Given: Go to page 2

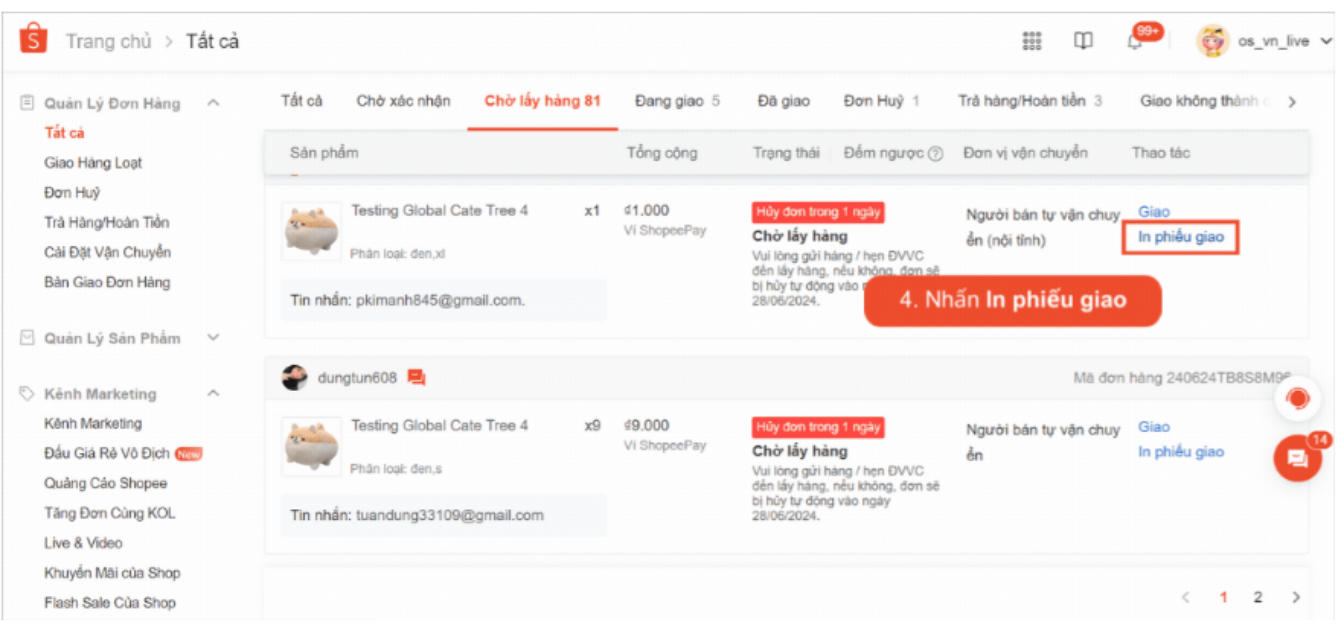Looking at the screenshot, I should click(1258, 598).
